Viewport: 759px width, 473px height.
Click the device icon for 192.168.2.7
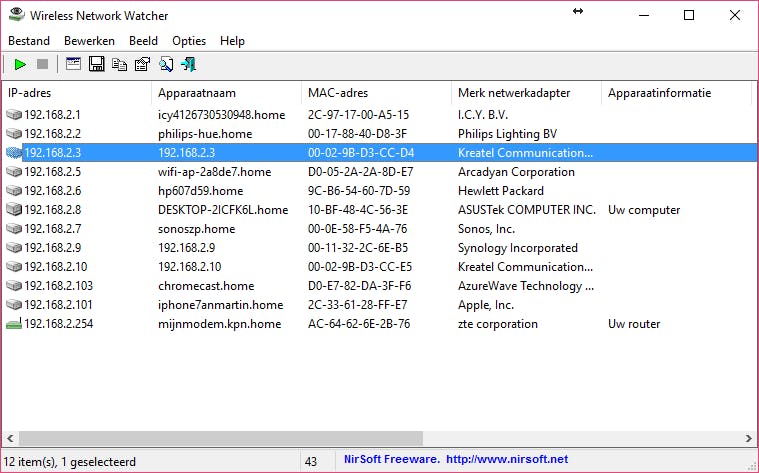tap(14, 229)
